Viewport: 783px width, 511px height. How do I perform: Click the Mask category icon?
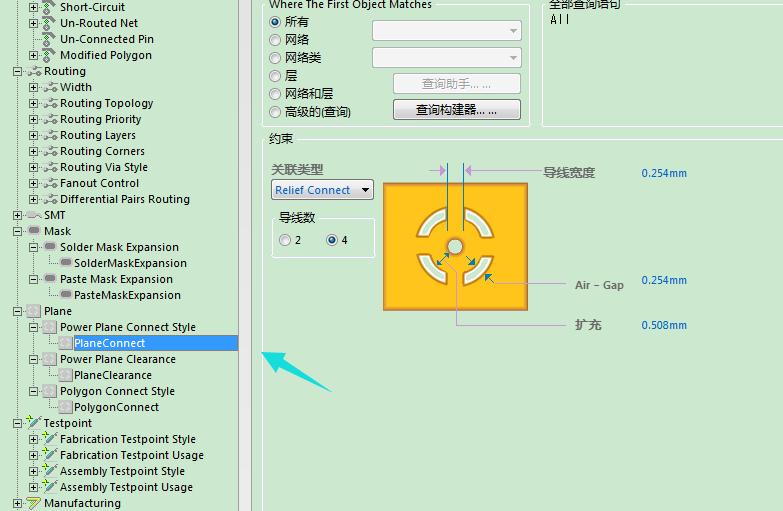tap(33, 231)
